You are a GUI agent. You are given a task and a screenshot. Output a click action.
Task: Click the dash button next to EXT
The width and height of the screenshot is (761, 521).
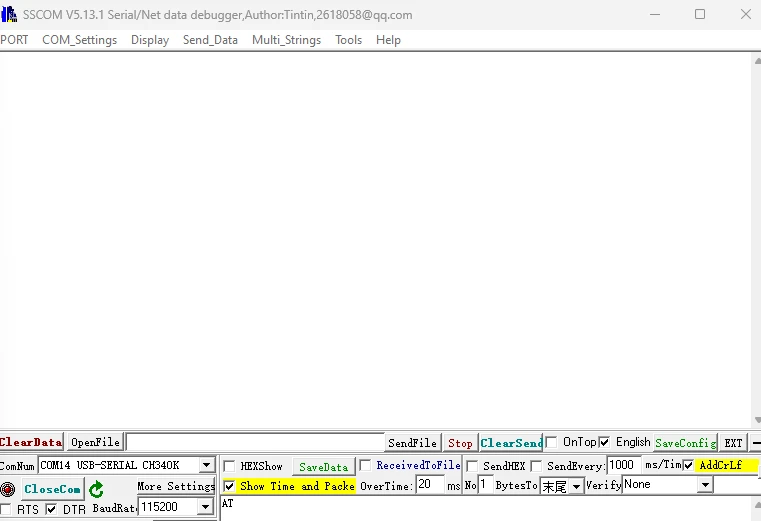pos(755,442)
